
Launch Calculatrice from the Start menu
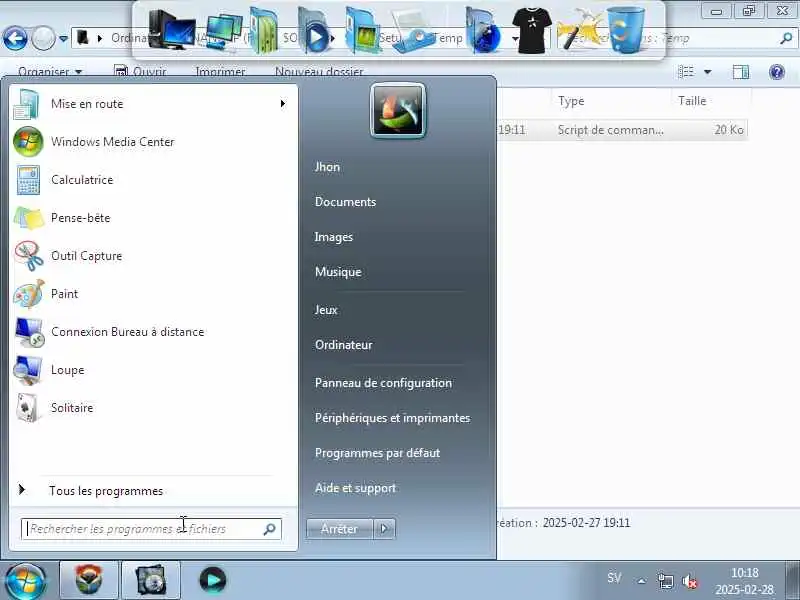(82, 180)
